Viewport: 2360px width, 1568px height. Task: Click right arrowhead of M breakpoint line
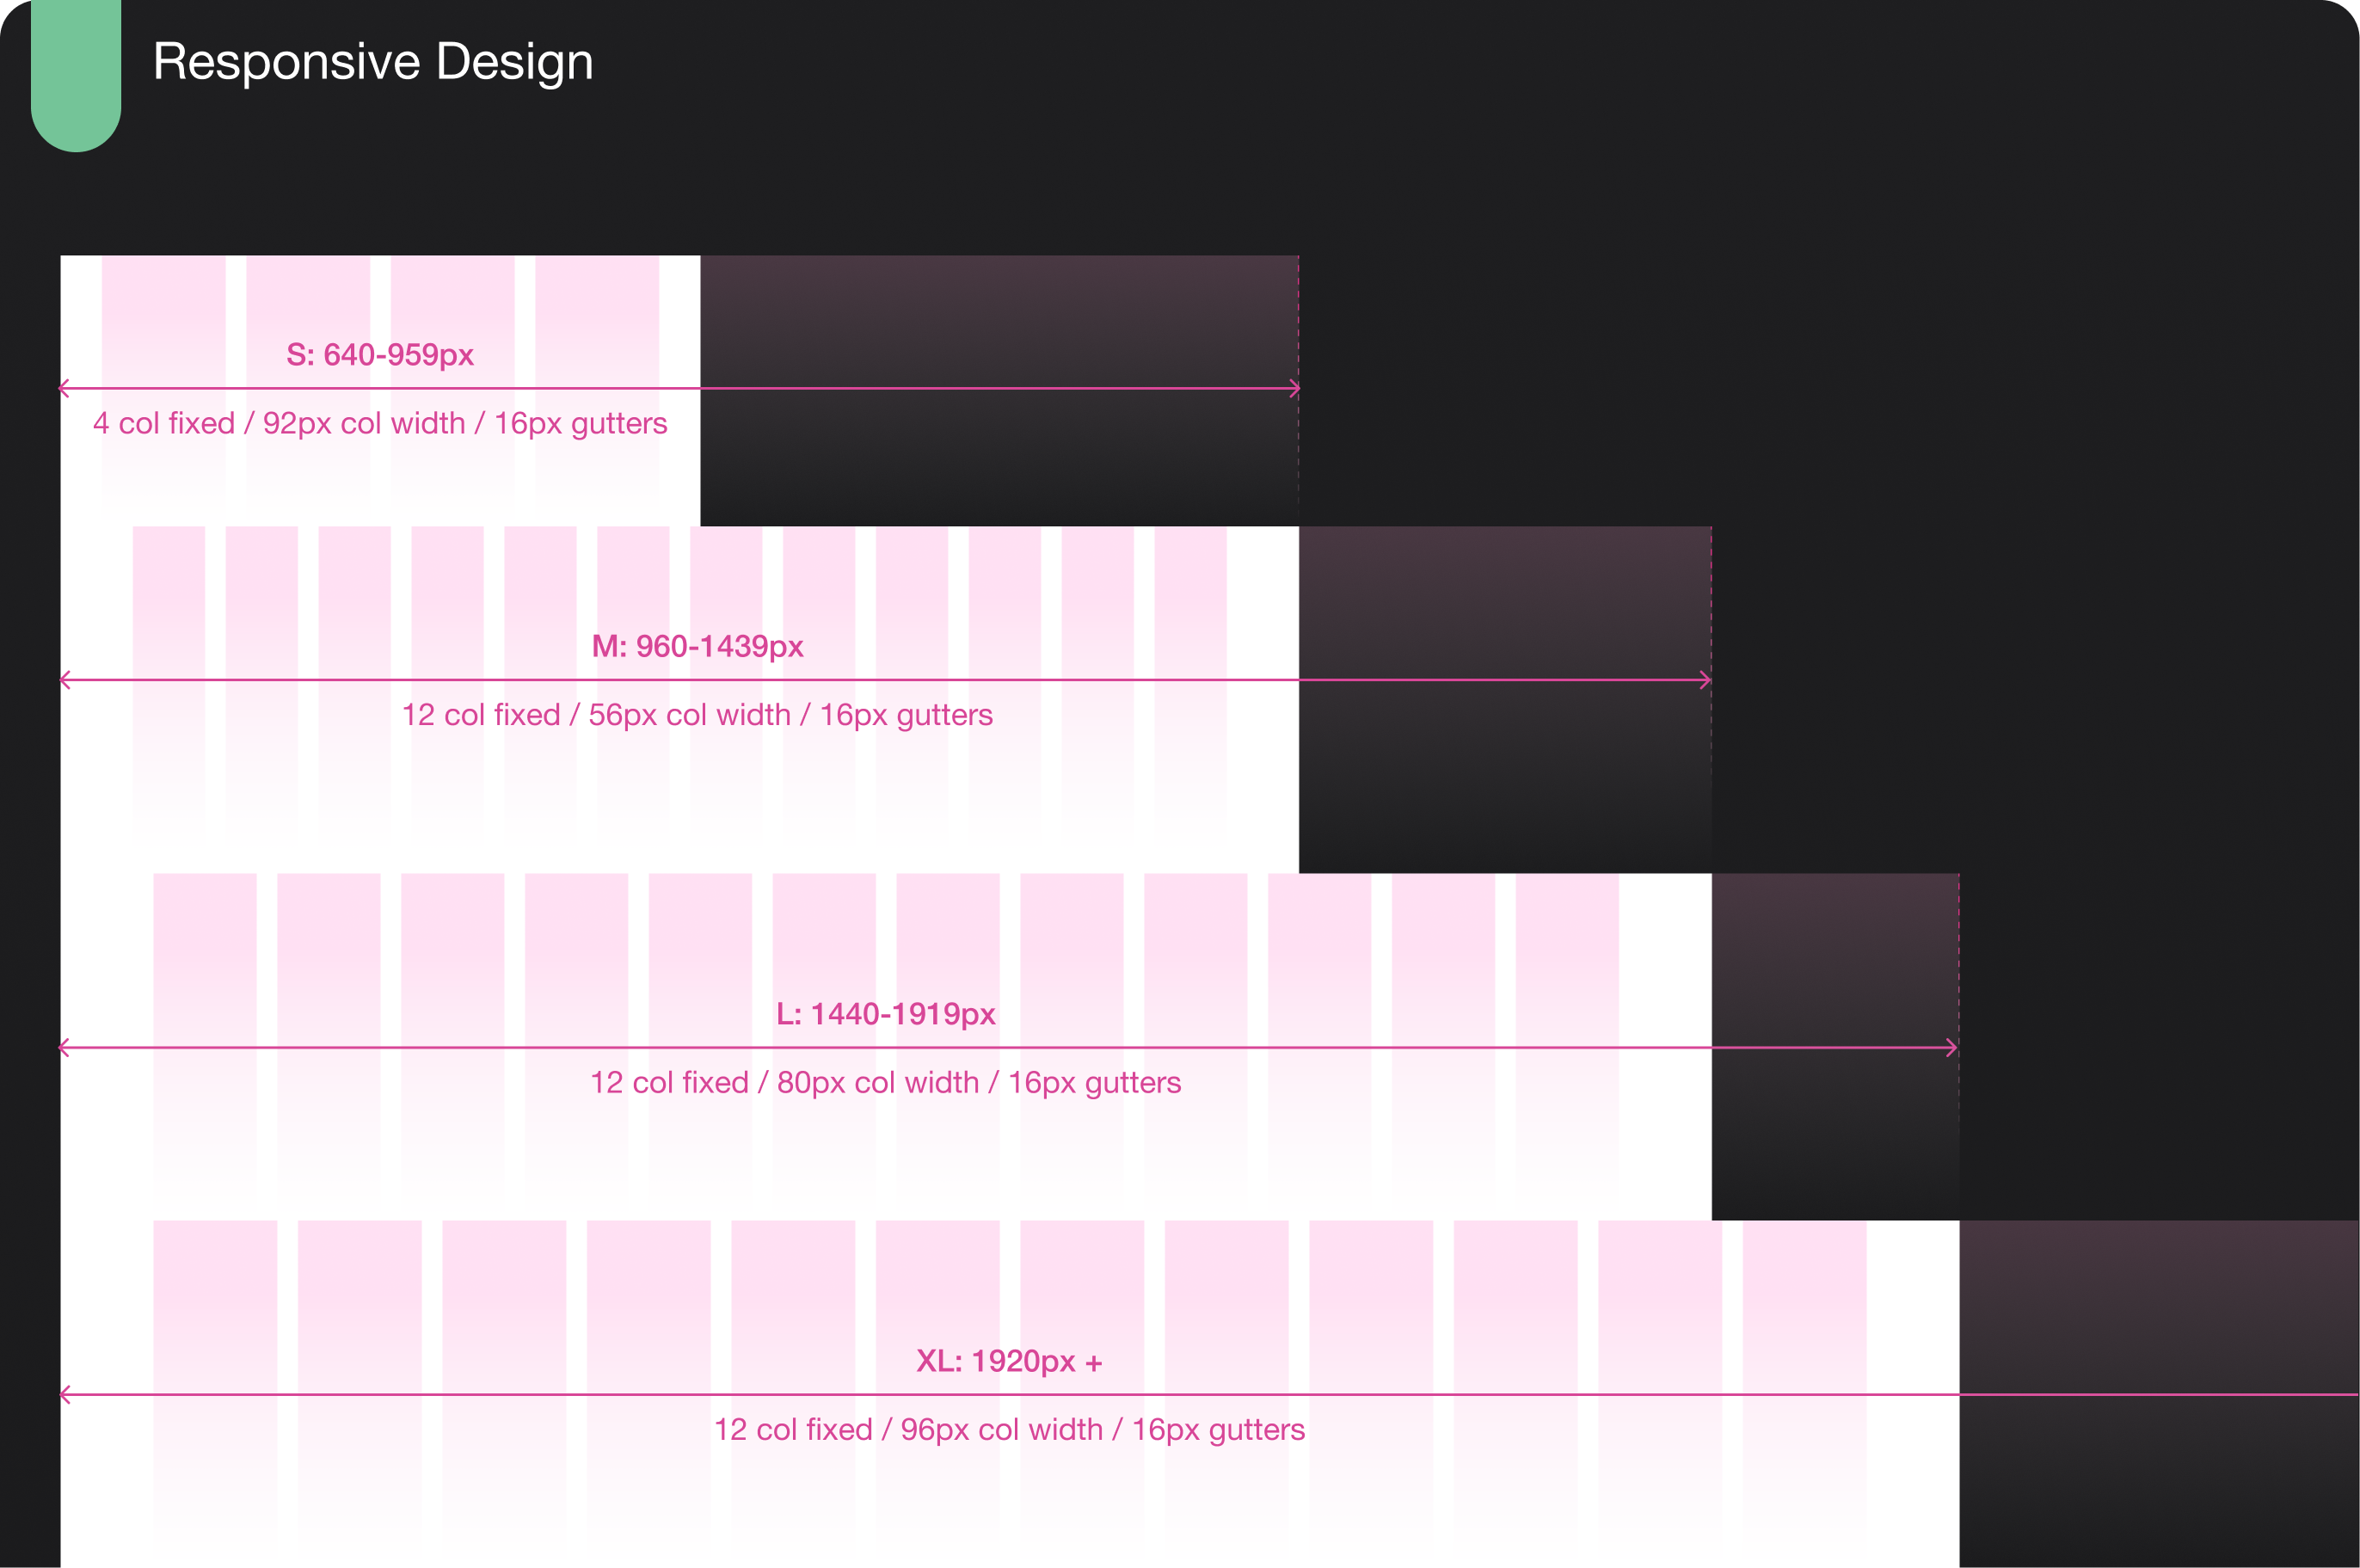point(1706,680)
